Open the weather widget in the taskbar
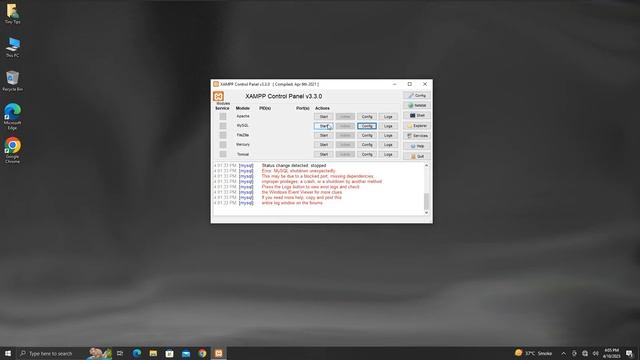The width and height of the screenshot is (640, 360). coord(534,353)
